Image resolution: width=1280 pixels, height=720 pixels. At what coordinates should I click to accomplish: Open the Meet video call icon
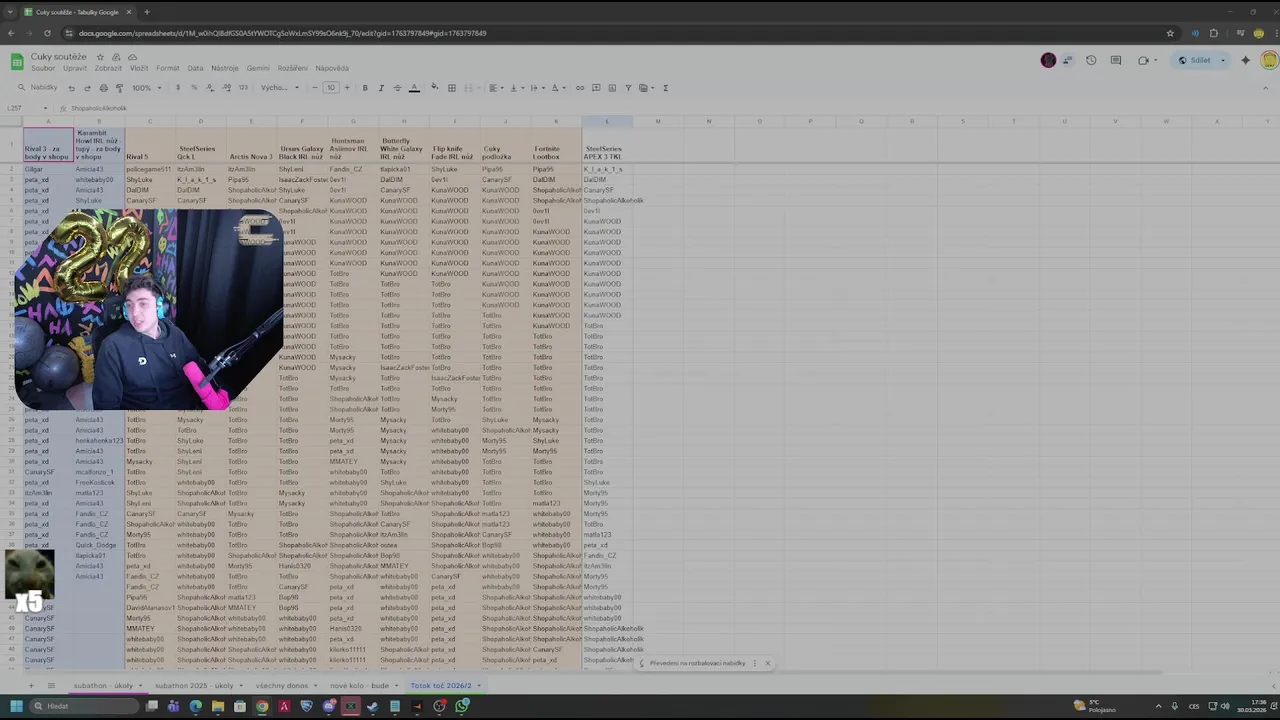click(x=1143, y=60)
